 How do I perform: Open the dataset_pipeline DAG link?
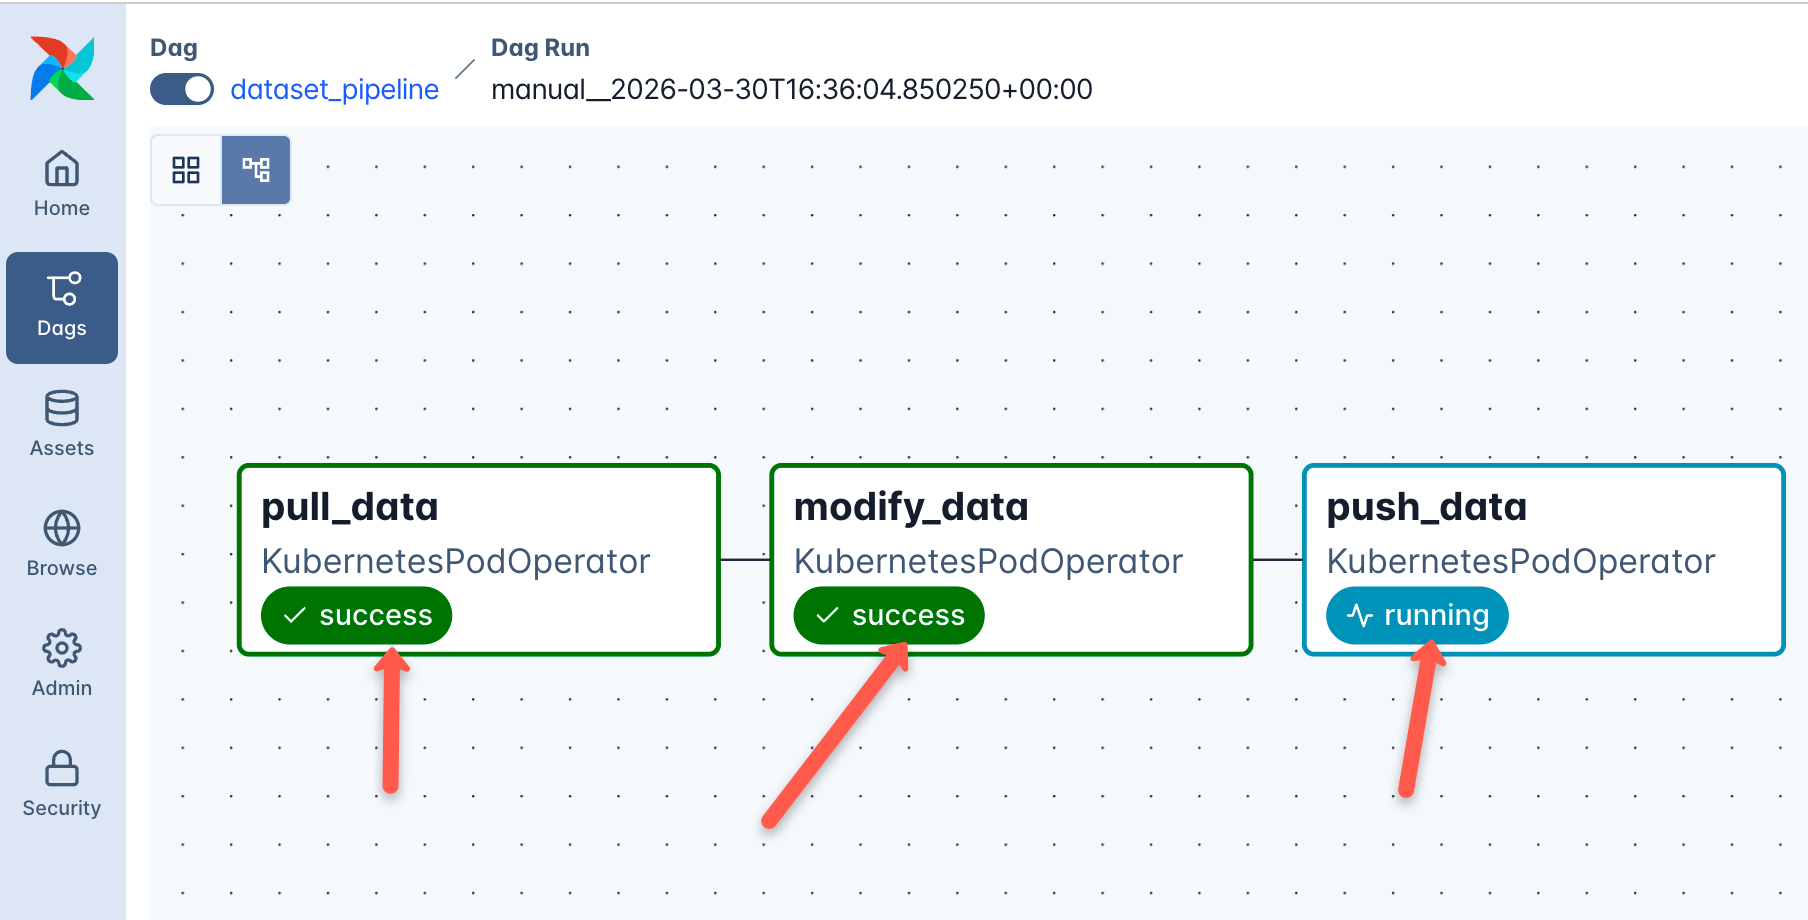tap(334, 89)
